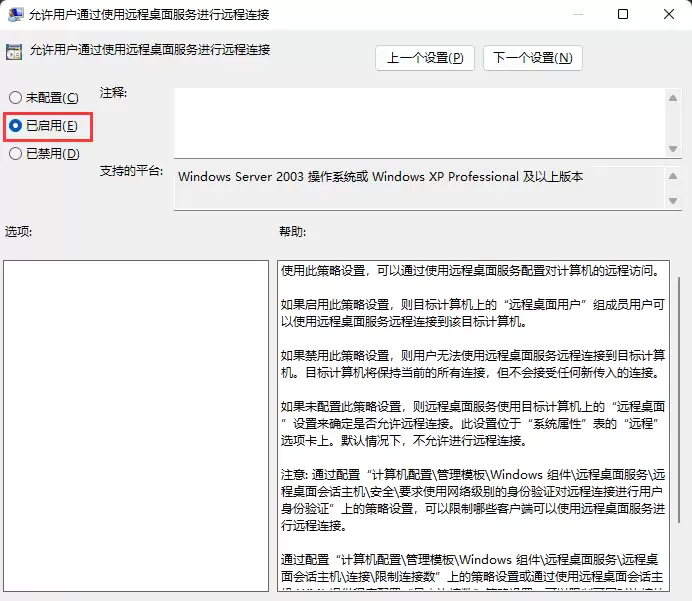Click inside the 选项 options panel
Screen dimensions: 692x601
(136, 426)
